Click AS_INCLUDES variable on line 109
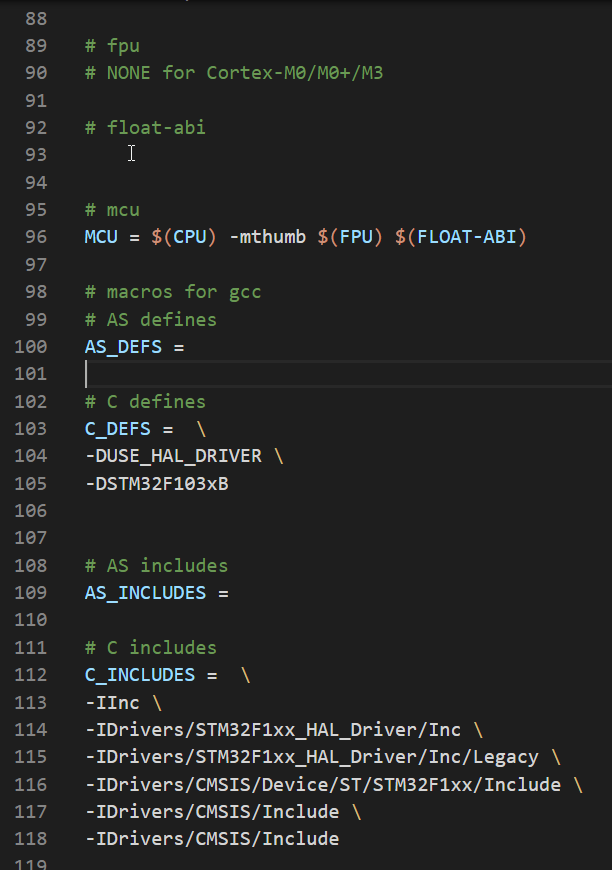 pyautogui.click(x=145, y=593)
